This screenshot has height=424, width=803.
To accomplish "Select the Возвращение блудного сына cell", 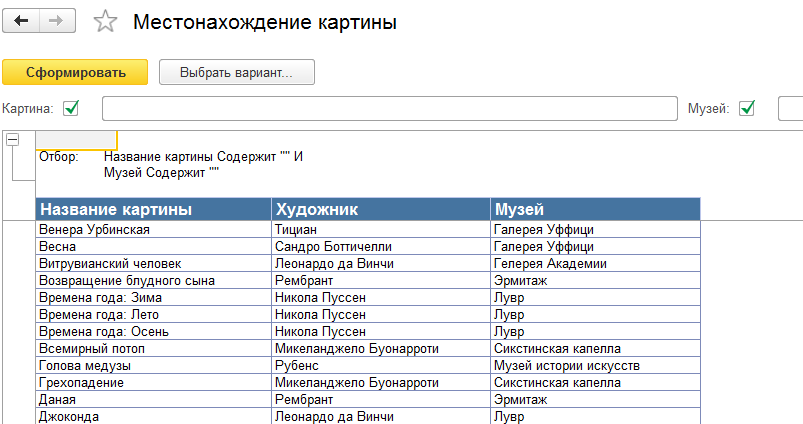I will point(154,280).
